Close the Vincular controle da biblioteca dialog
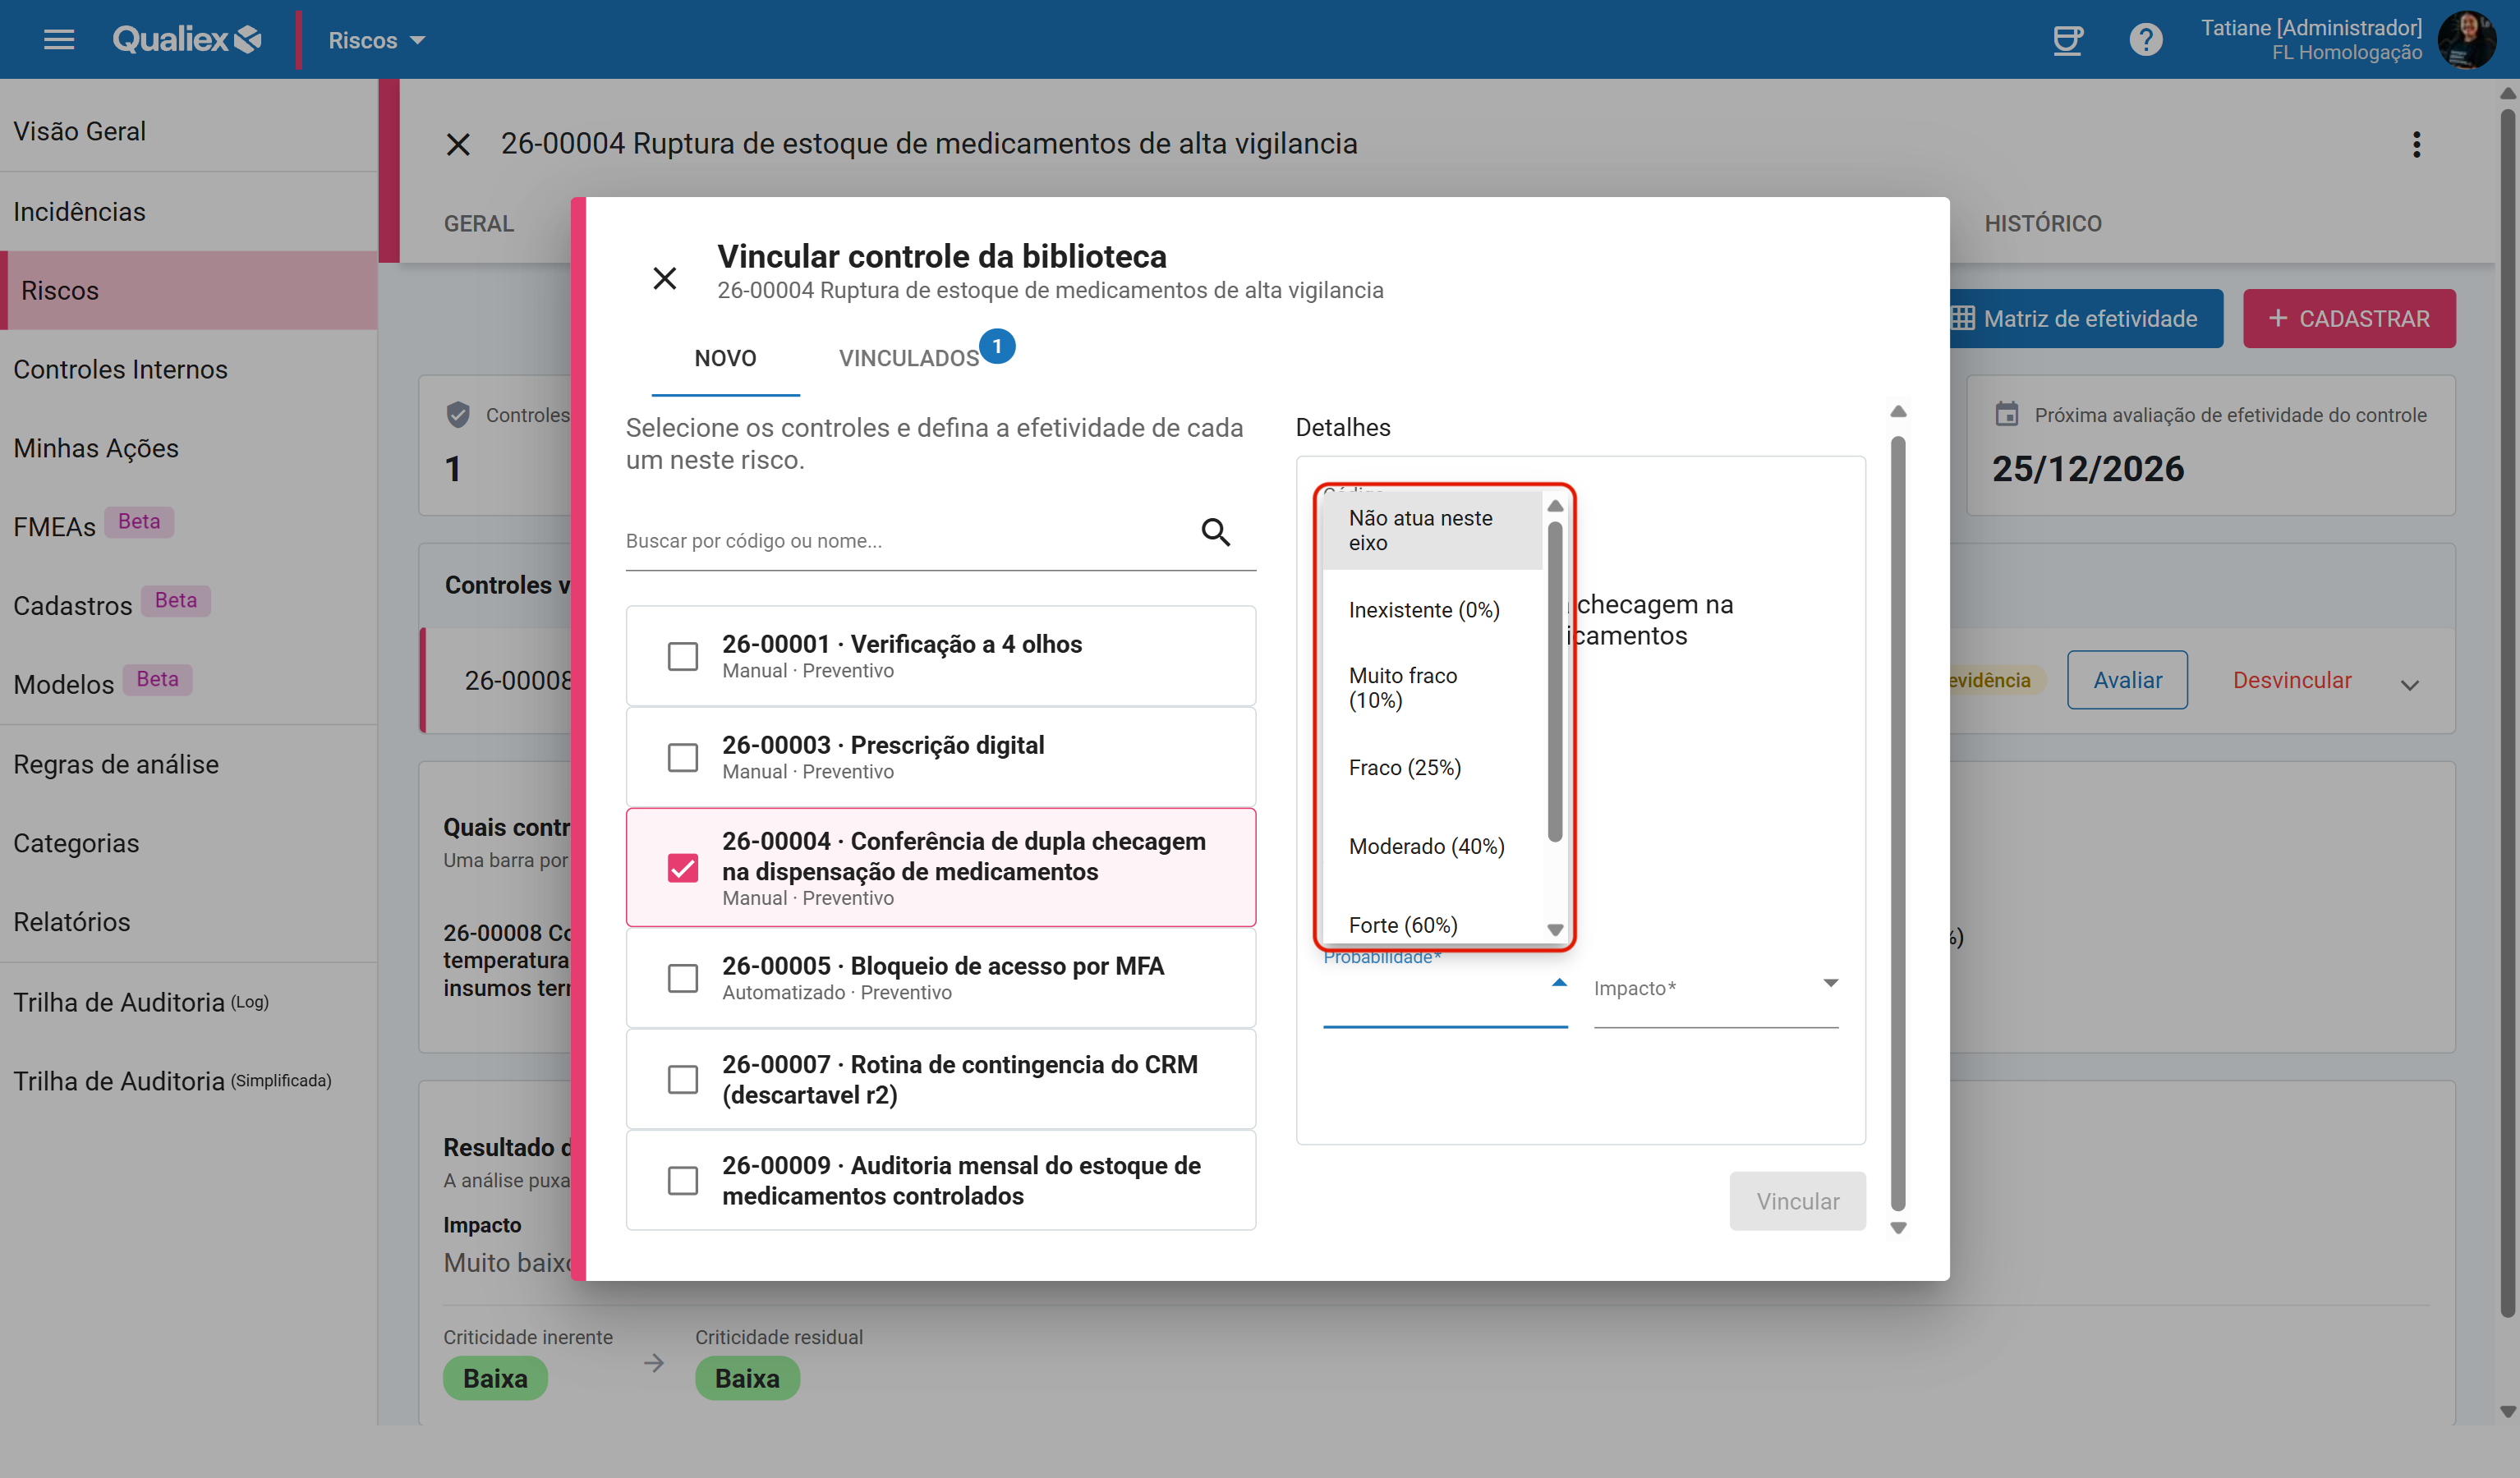The image size is (2520, 1478). 665,278
